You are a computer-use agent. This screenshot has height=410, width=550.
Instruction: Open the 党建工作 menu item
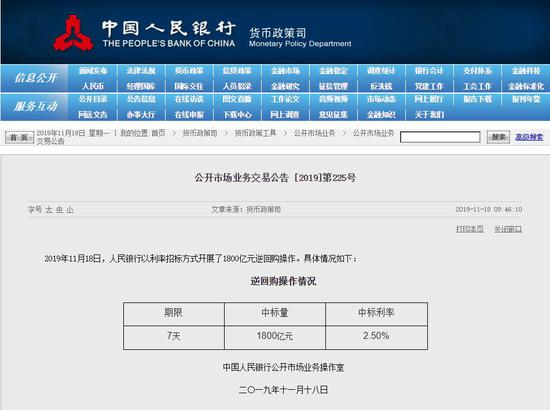(x=429, y=86)
